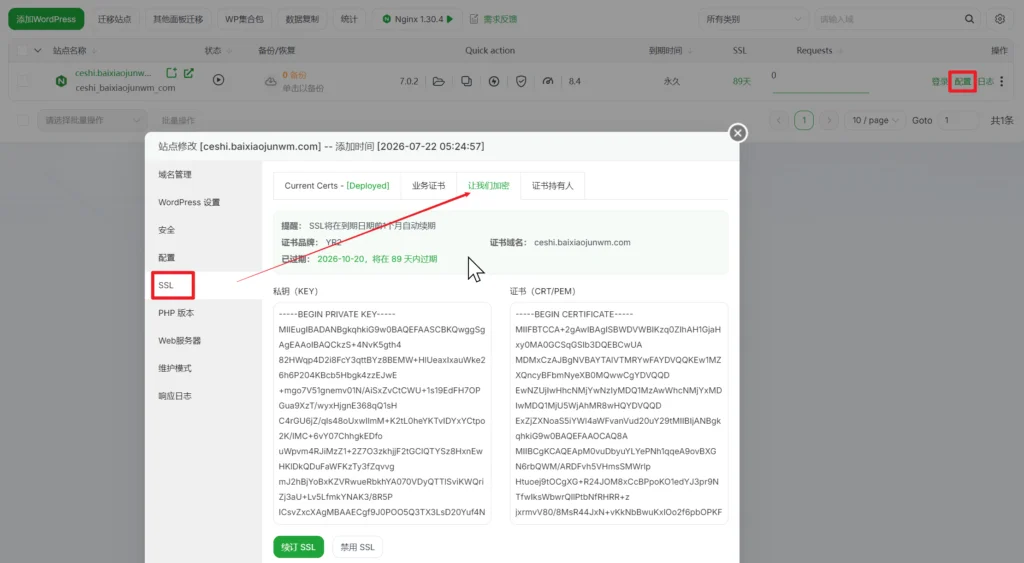Open WordPress 设置 in dialog sidebar
This screenshot has height=563, width=1024.
(x=189, y=202)
